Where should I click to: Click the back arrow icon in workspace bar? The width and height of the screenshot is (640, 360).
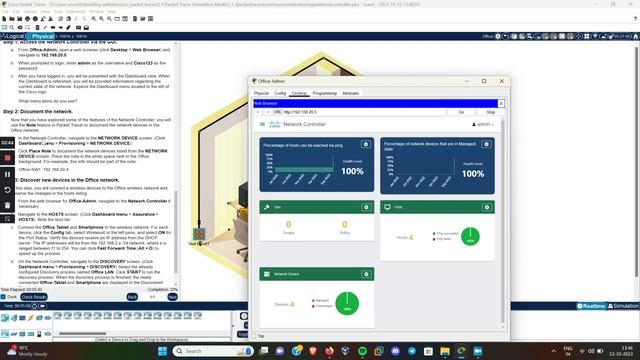pyautogui.click(x=506, y=36)
